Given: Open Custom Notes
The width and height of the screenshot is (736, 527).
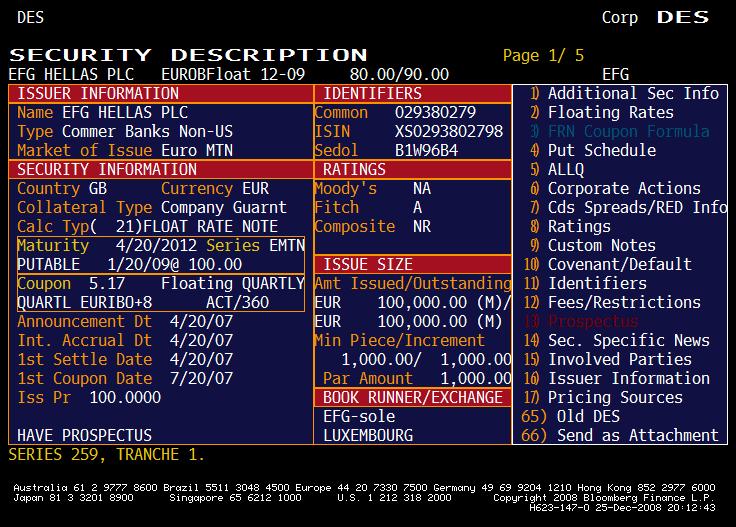Looking at the screenshot, I should tap(593, 245).
